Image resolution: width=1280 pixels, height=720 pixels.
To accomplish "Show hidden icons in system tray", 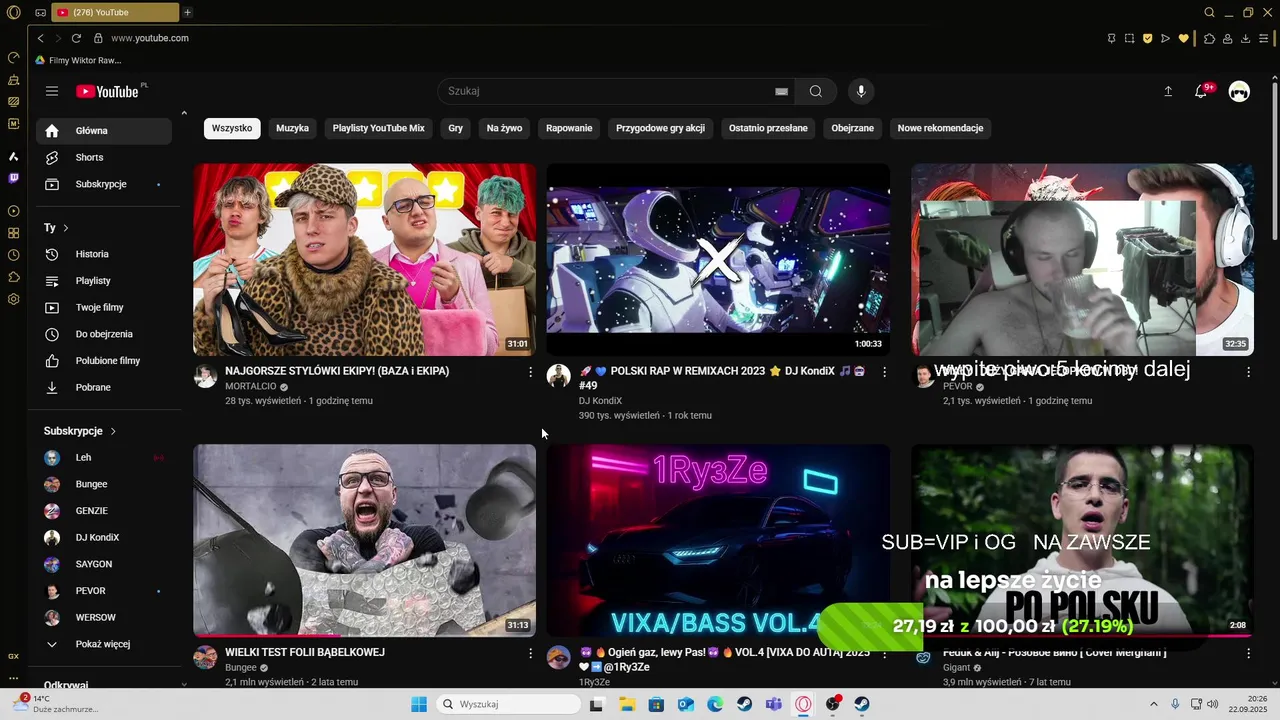I will (1153, 704).
